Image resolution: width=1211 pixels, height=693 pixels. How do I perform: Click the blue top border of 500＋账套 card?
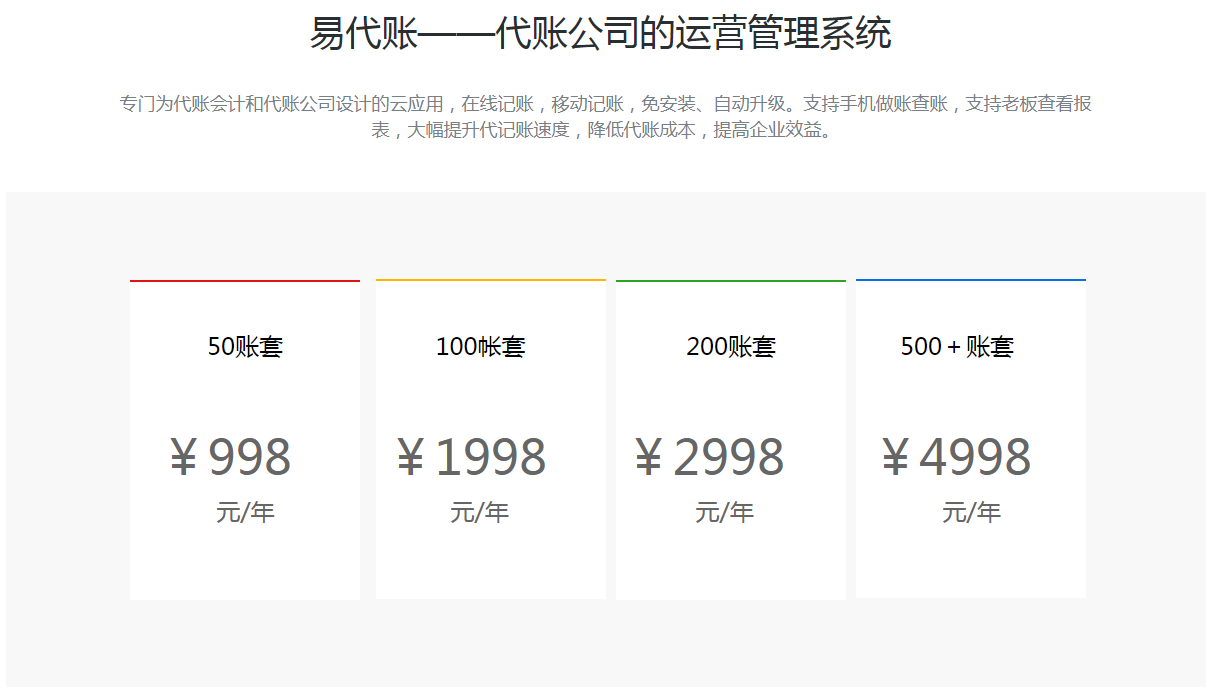pos(971,280)
